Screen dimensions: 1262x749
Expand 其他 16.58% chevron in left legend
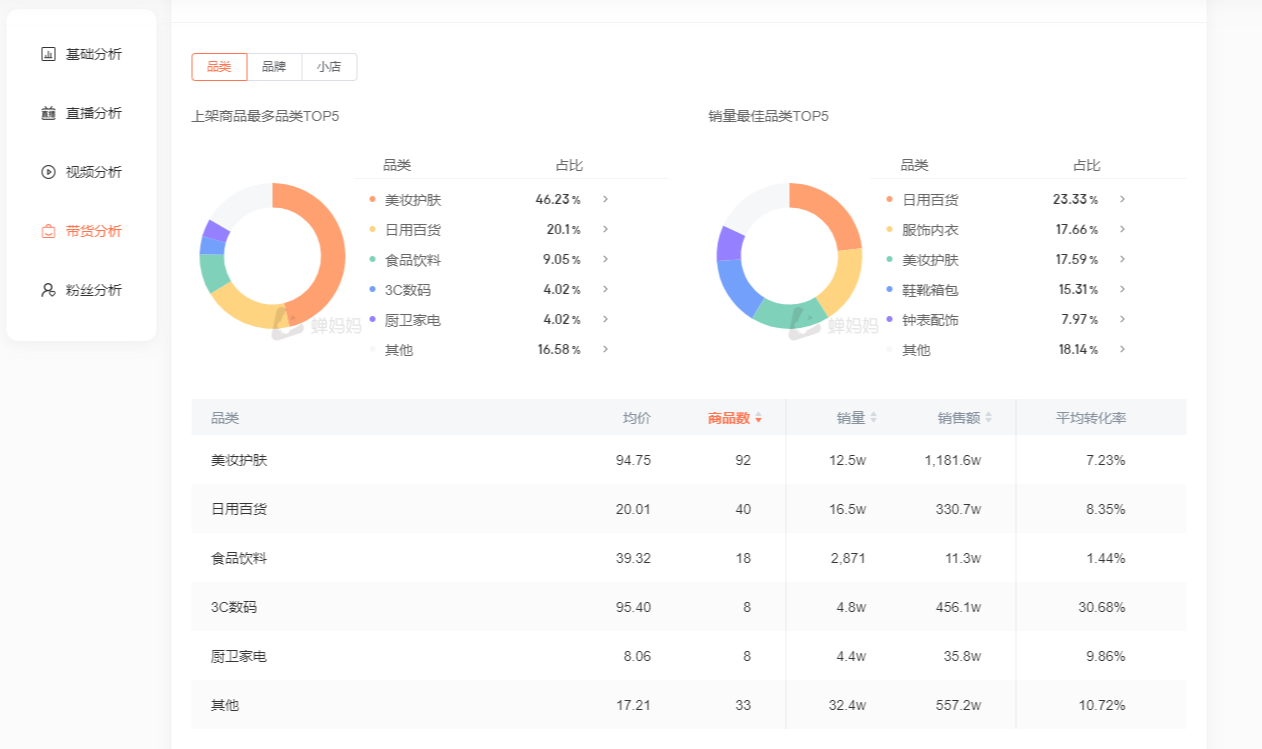click(x=605, y=349)
